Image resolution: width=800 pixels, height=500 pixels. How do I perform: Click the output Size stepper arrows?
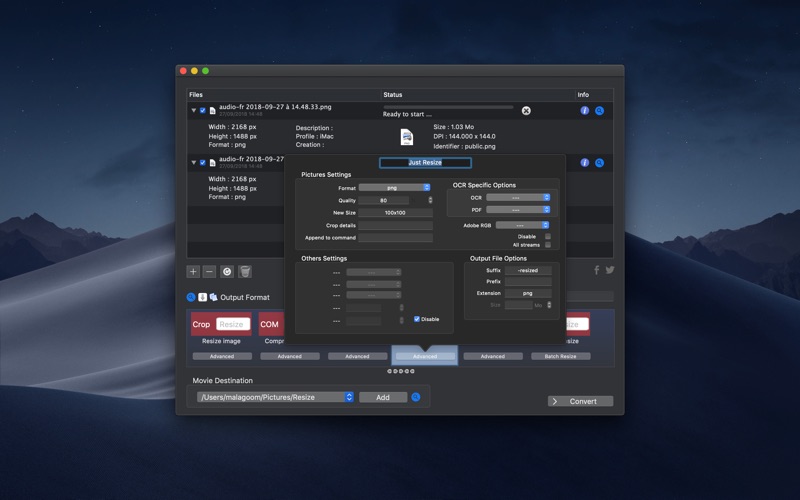click(x=549, y=305)
